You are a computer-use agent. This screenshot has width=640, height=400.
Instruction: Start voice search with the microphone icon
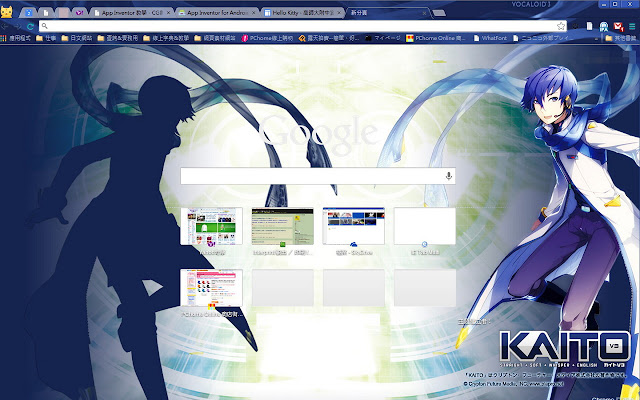pyautogui.click(x=449, y=176)
